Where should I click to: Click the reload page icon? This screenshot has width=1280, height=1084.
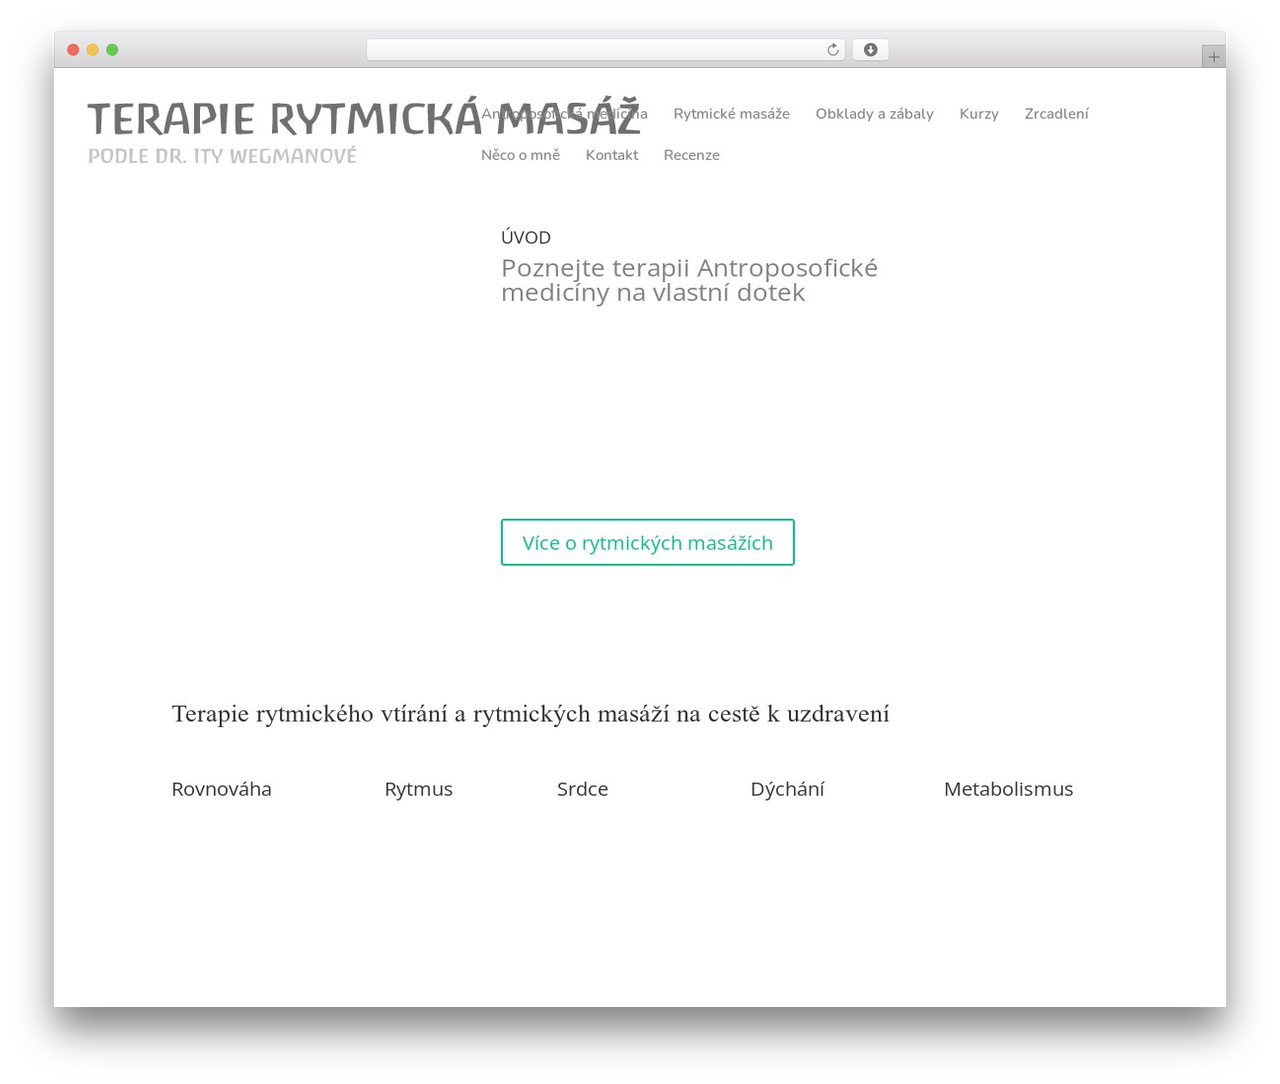click(832, 50)
